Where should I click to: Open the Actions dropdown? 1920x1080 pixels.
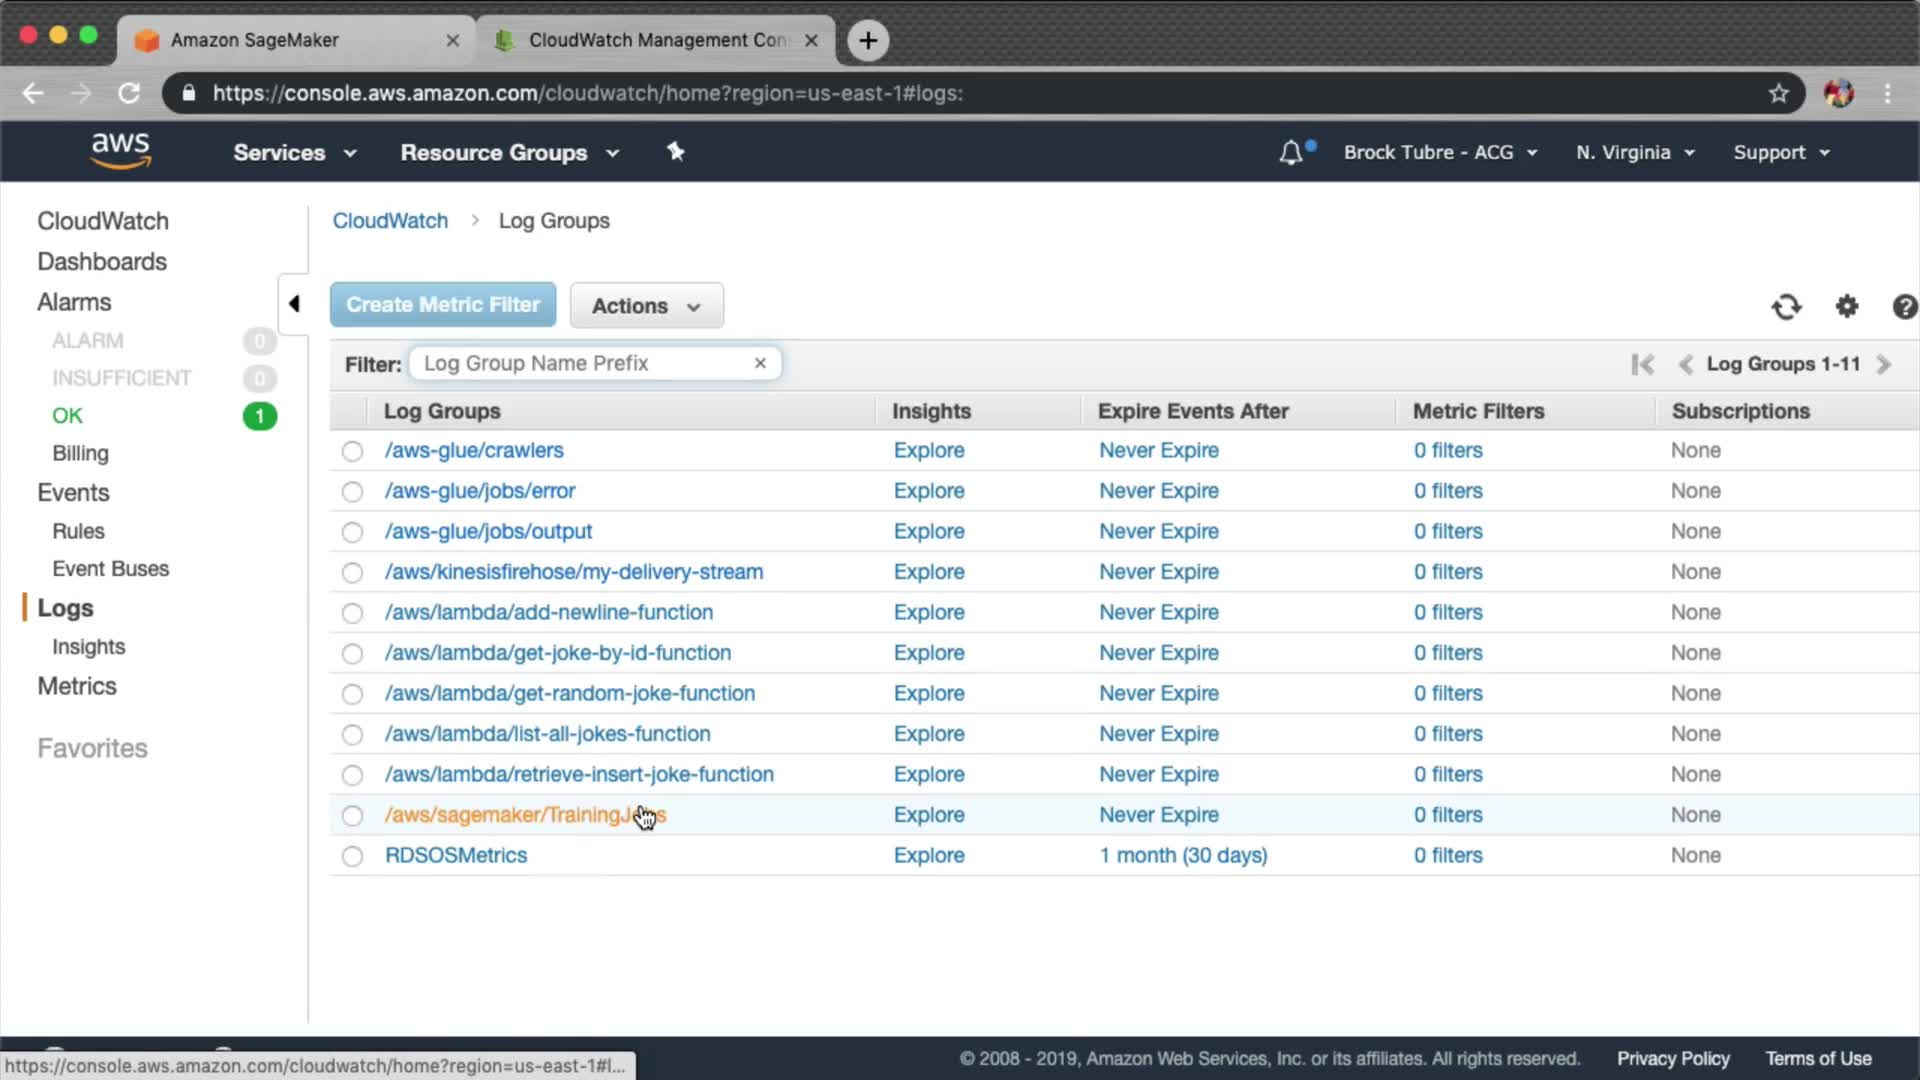coord(646,306)
